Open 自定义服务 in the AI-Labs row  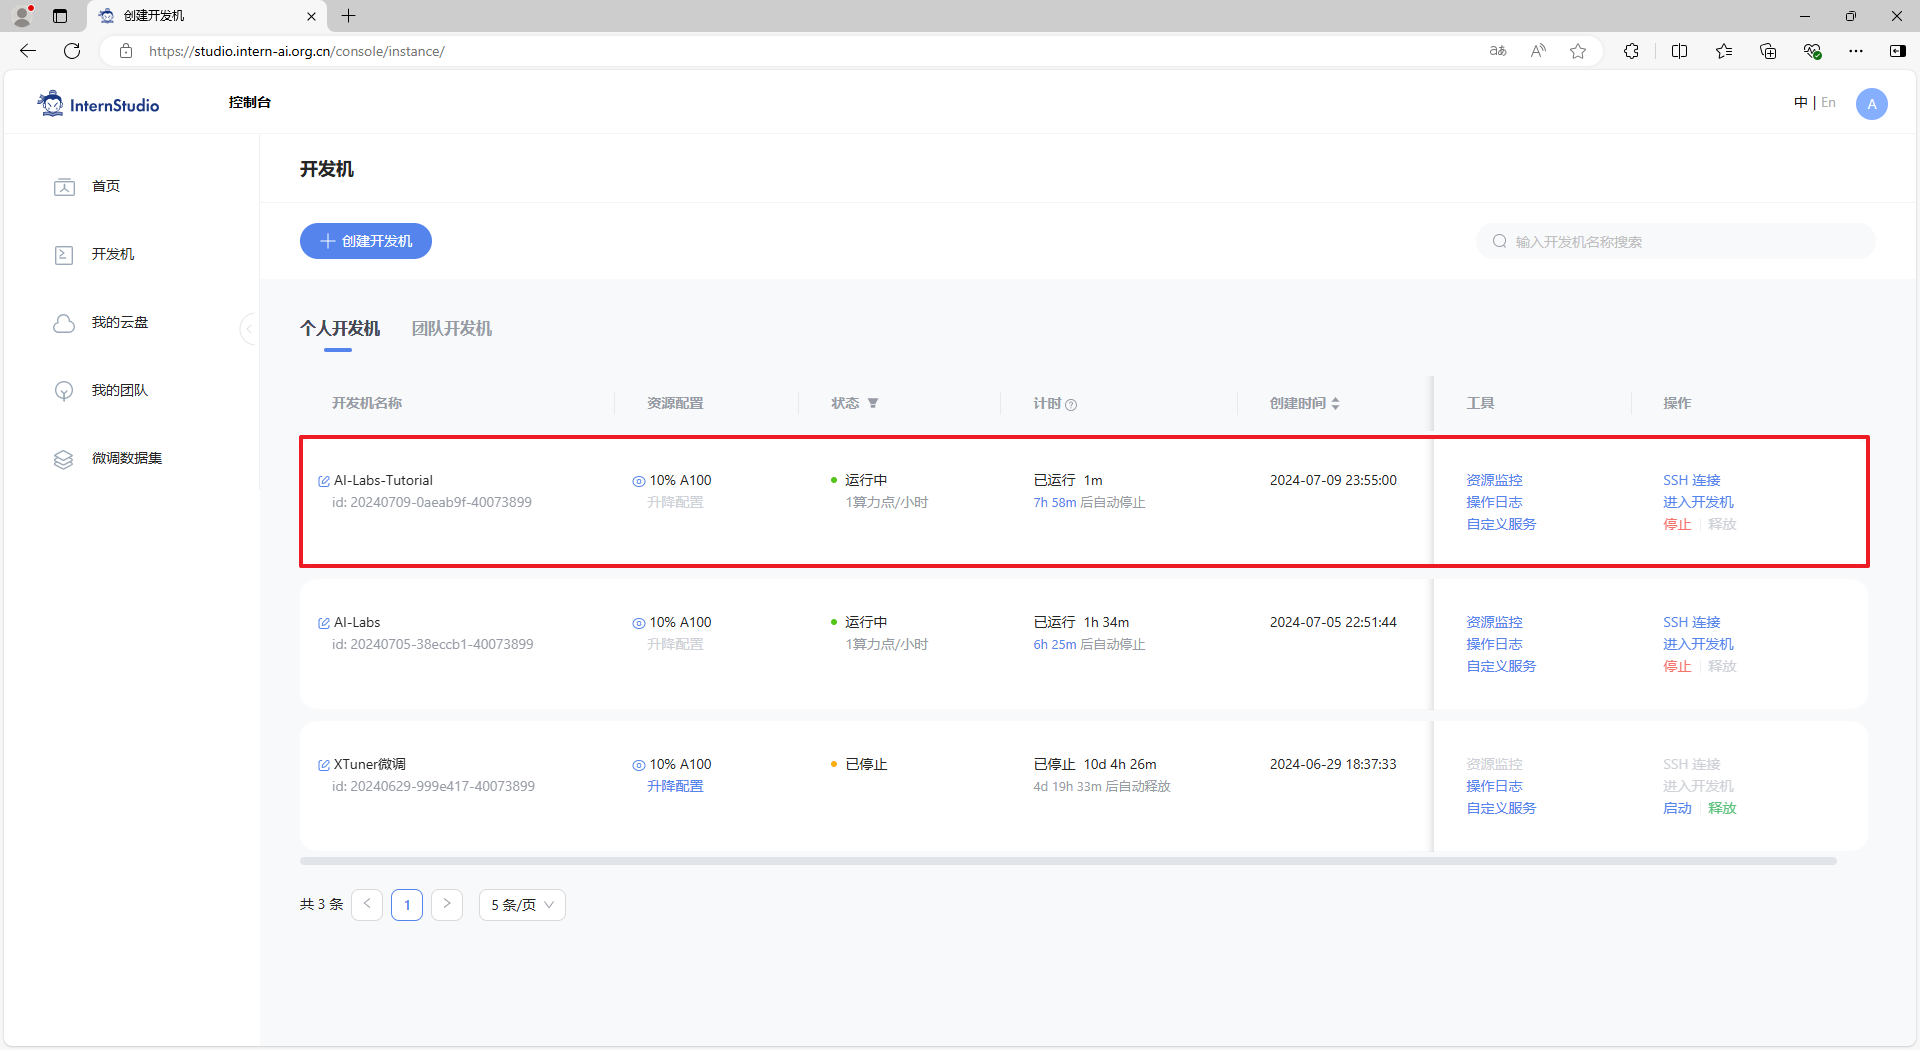[x=1501, y=666]
